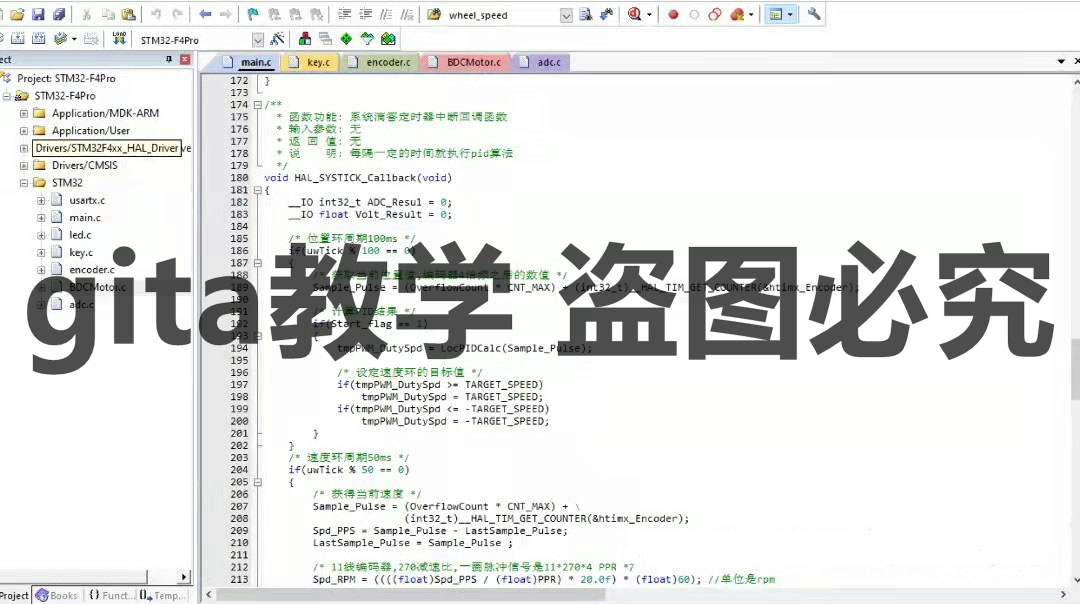Select Project: STM32-F4Pro root node
Image resolution: width=1080 pixels, height=604 pixels.
pos(66,79)
